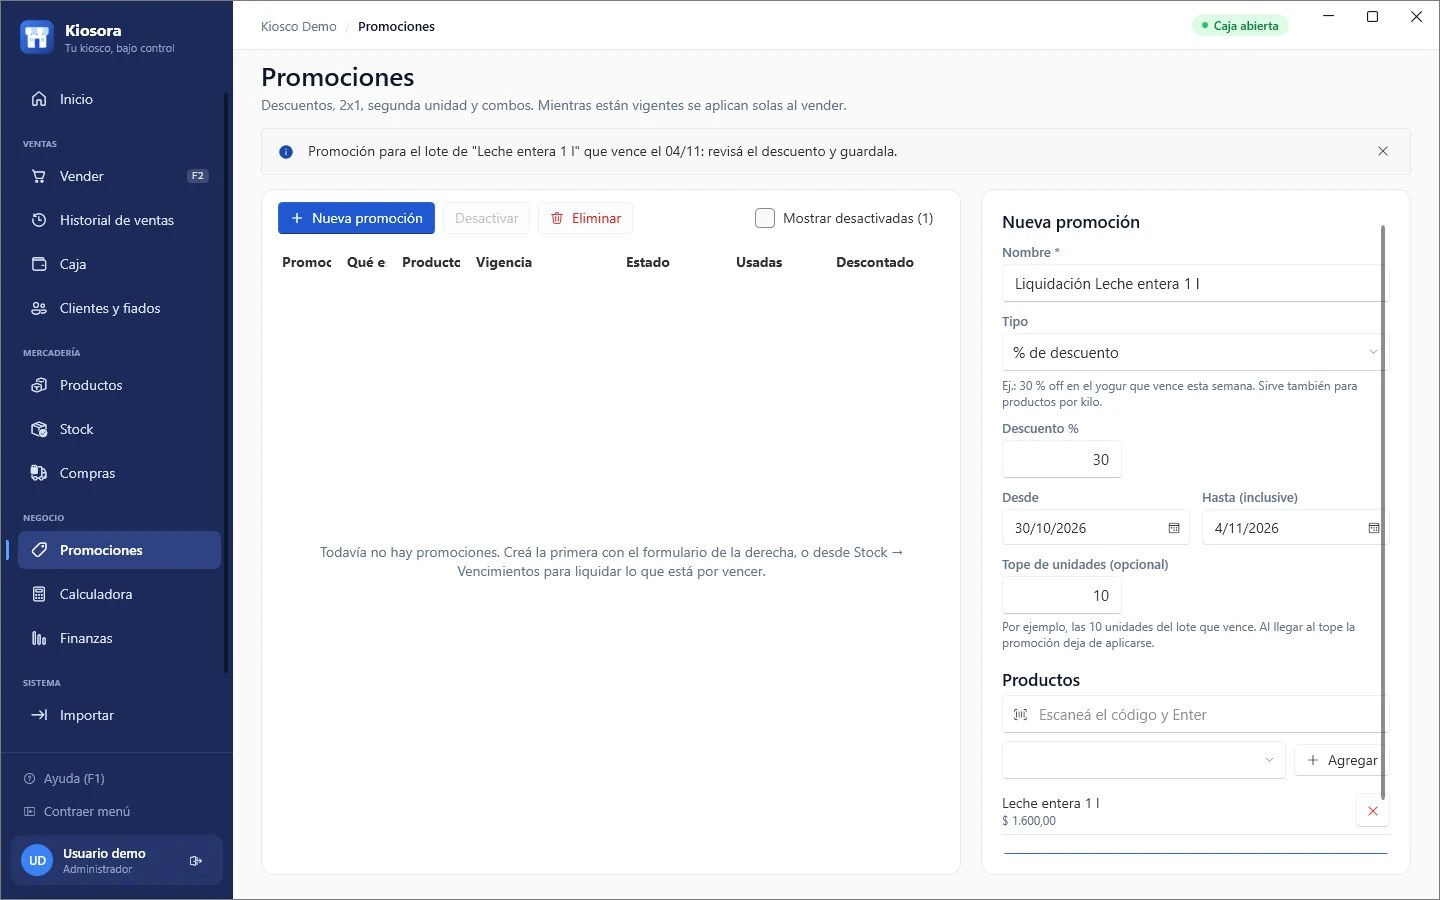
Task: Open Historial de ventas
Action: (120, 220)
